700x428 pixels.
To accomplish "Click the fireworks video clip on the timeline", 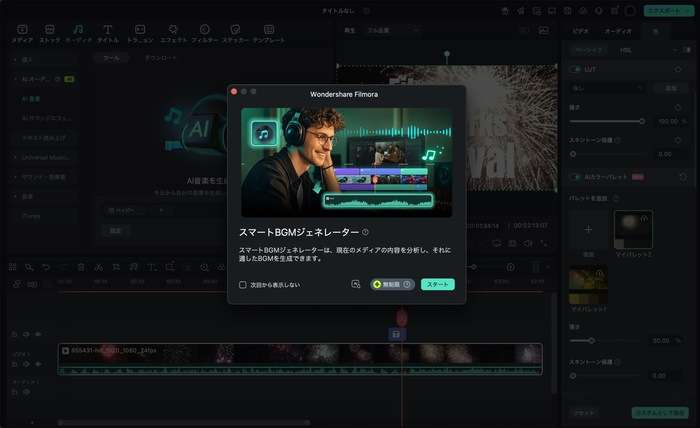I will 300,359.
